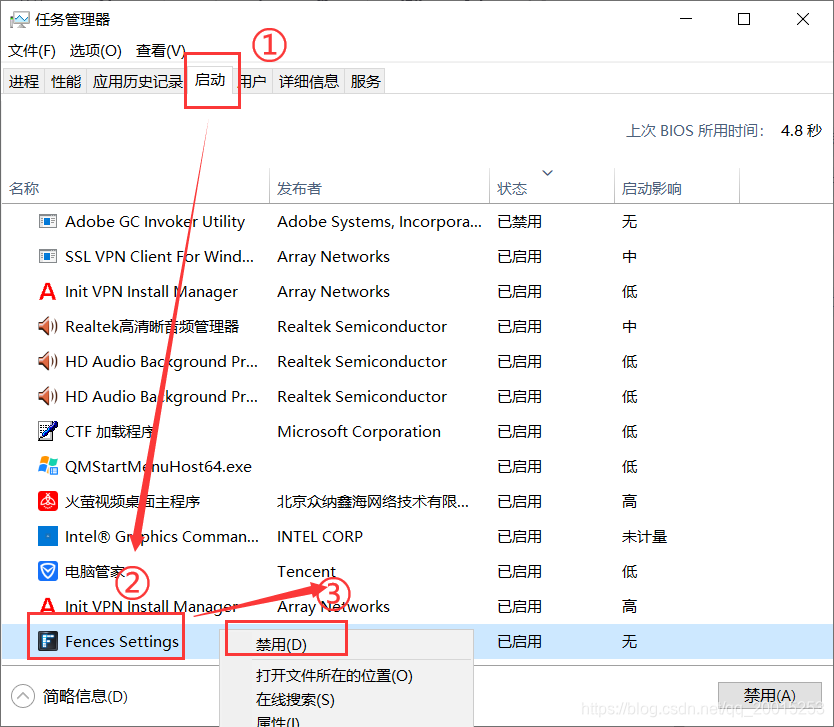Click the 未计量 startup impact cell
This screenshot has height=727, width=834.
click(x=644, y=536)
